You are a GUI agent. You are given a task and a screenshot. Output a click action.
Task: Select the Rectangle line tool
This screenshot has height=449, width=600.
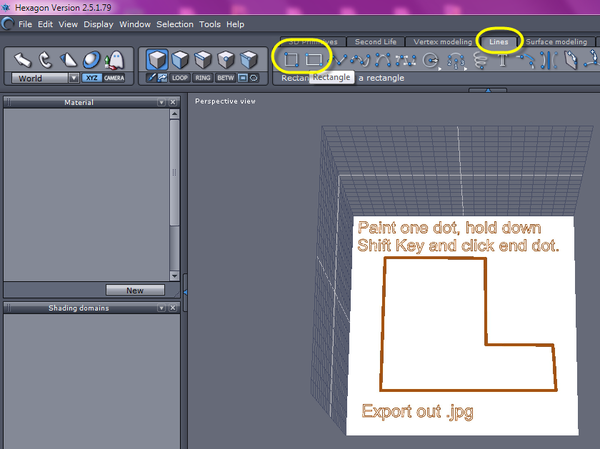click(314, 60)
